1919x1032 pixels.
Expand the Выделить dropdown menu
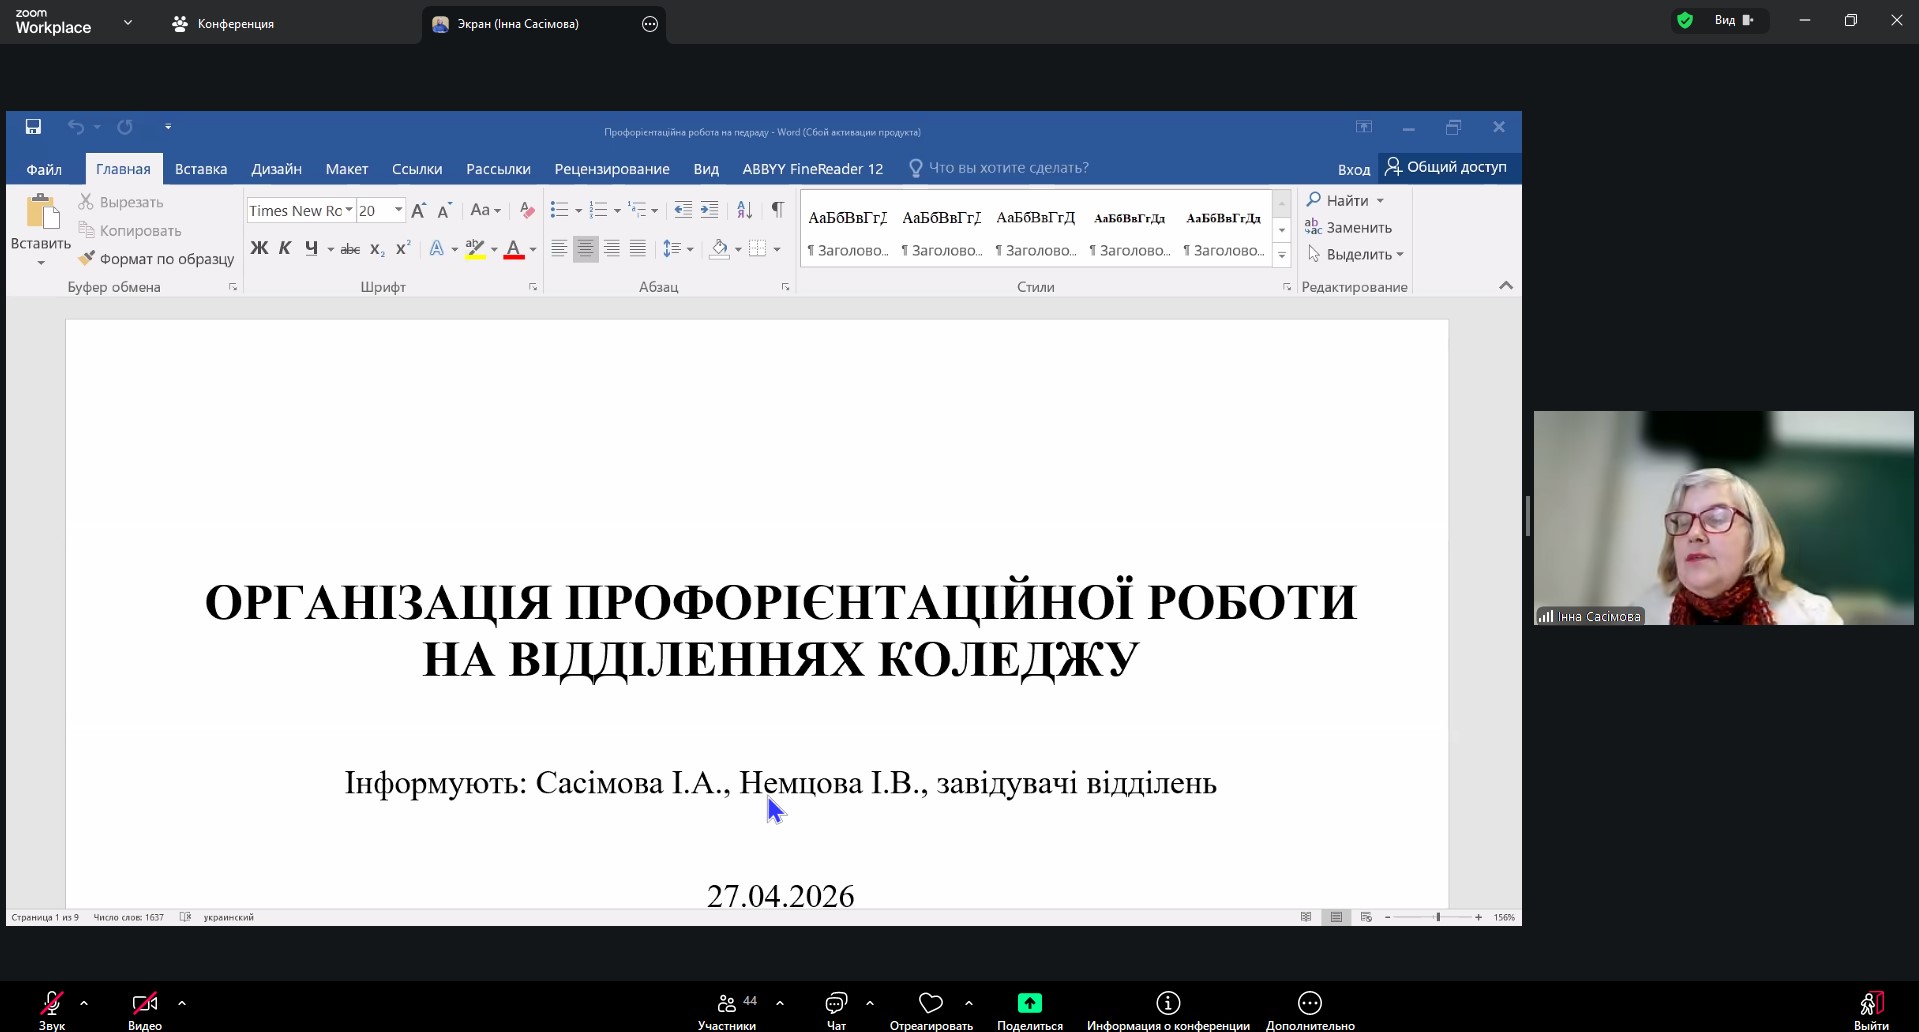(x=1400, y=254)
